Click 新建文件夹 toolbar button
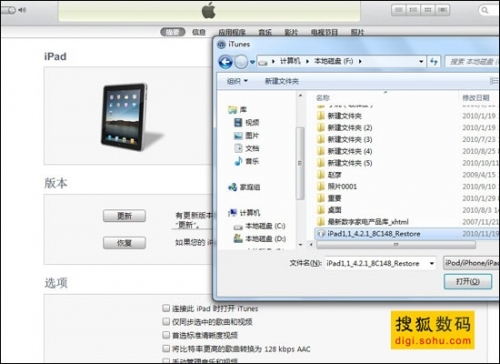Screen dimensions: 500x364 pos(282,81)
